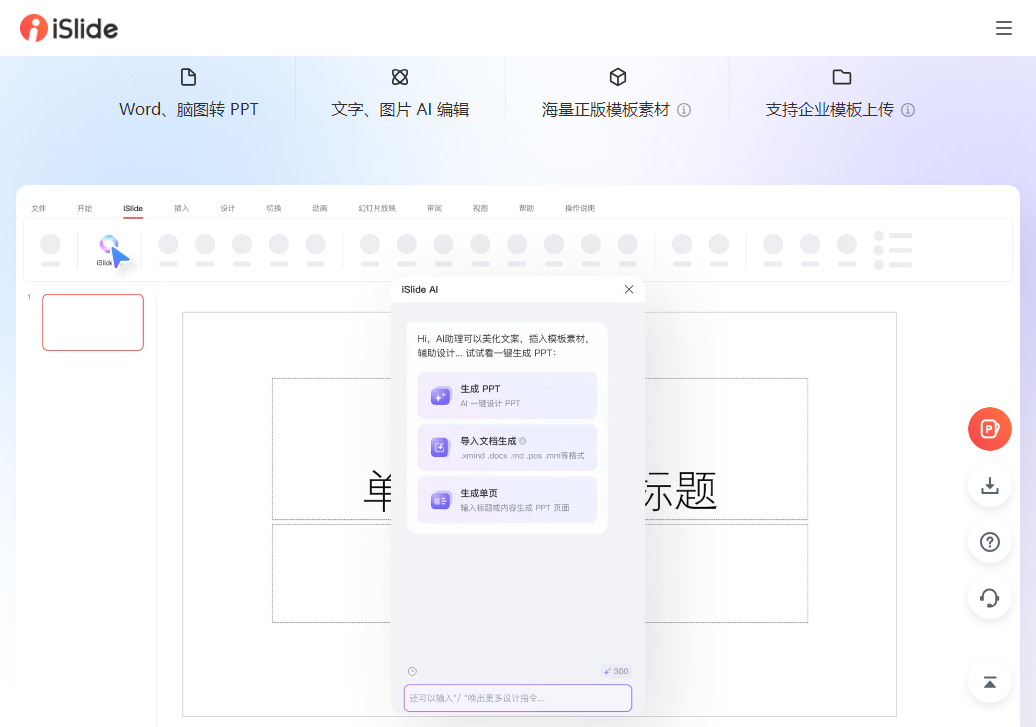
Task: Open the 幻灯片放映 ribbon tab
Action: [377, 208]
